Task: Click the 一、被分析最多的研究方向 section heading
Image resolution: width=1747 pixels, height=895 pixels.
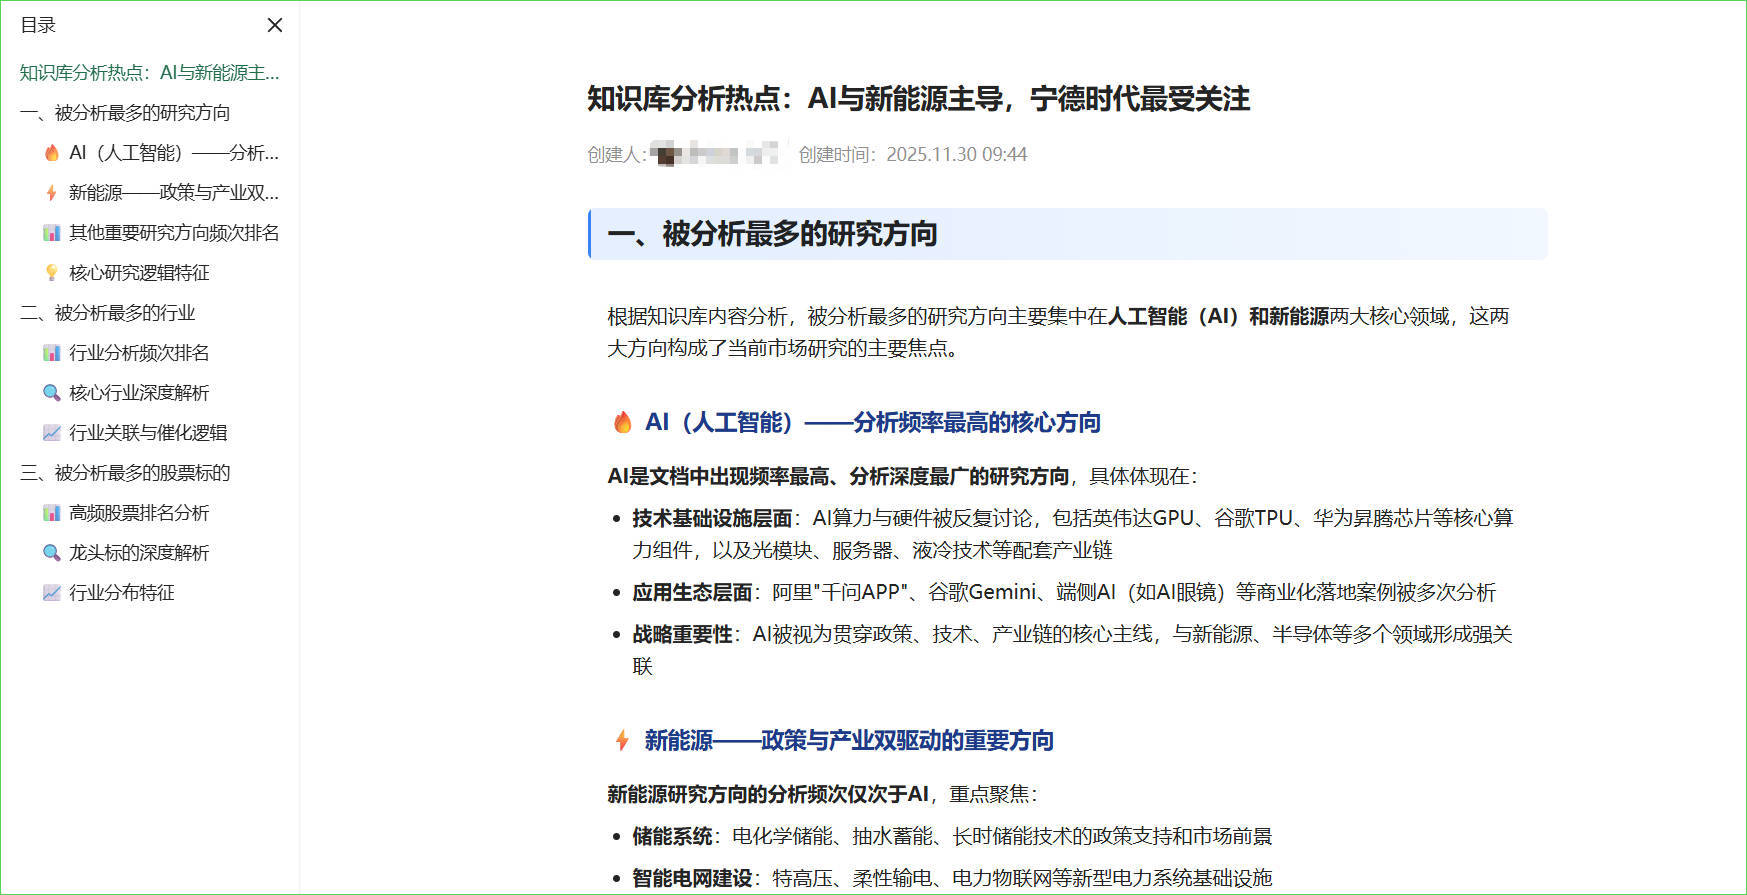Action: (x=772, y=234)
